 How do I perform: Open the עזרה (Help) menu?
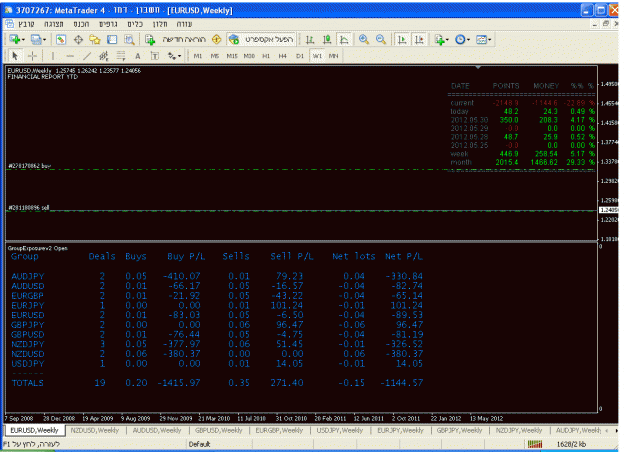(x=185, y=24)
